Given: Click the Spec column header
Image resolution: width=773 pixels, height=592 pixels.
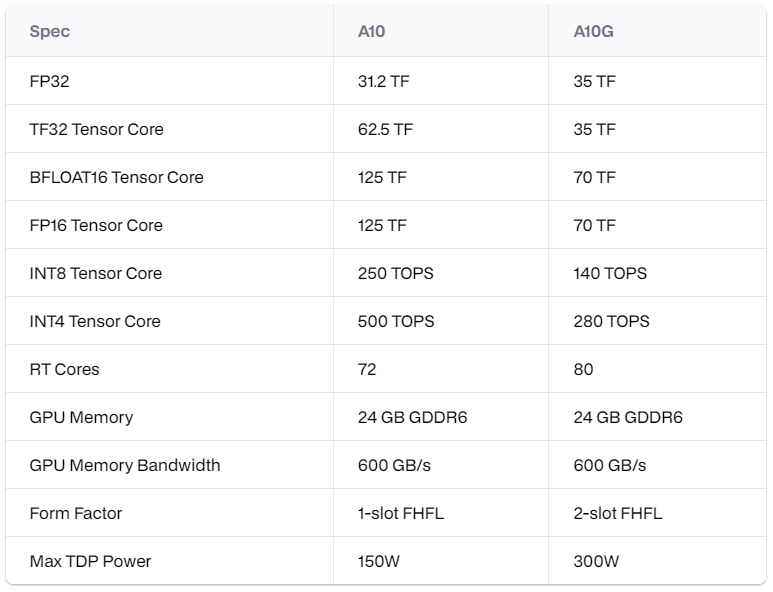Looking at the screenshot, I should tap(50, 31).
